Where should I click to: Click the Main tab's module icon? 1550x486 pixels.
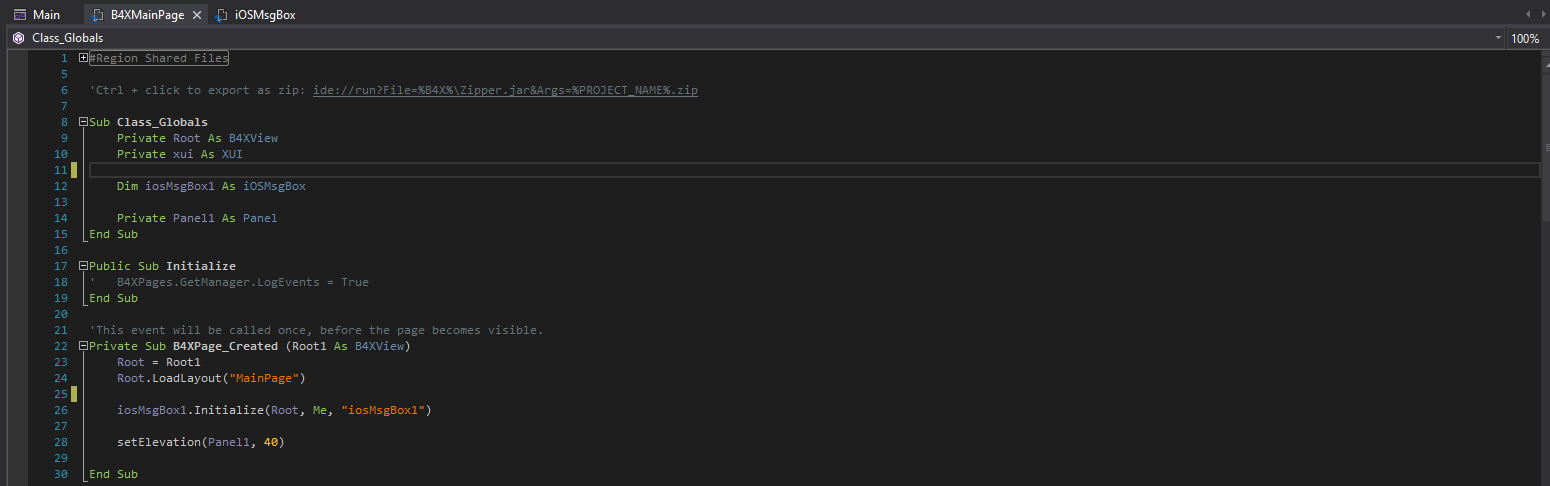[x=19, y=15]
